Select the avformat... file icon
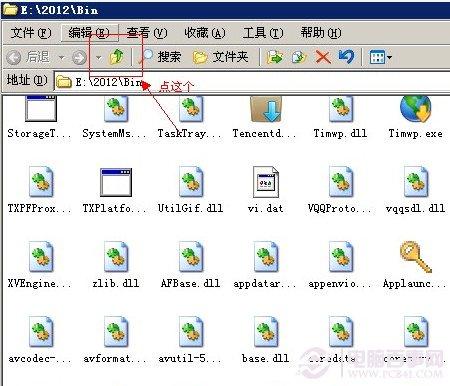This screenshot has height=386, width=450. click(x=116, y=332)
